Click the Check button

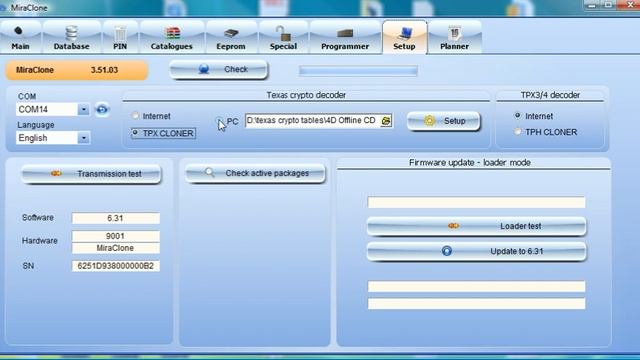(x=219, y=69)
